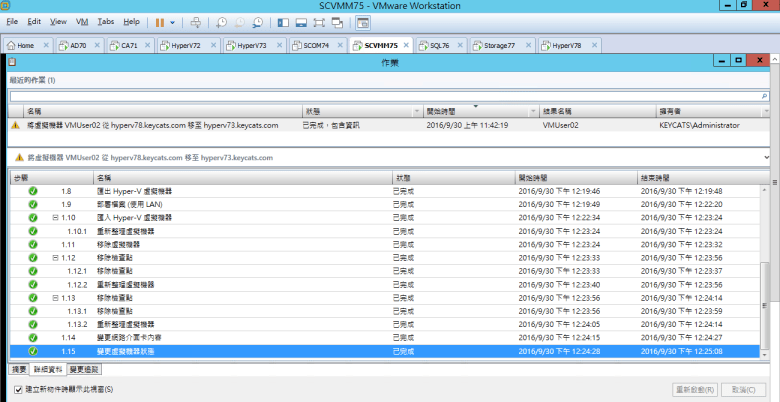Click the orange Suspend VM pause icon

tap(160, 21)
